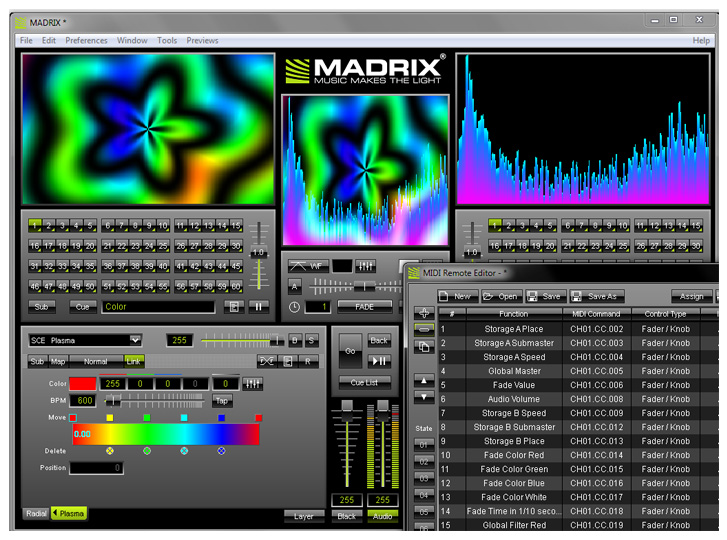Pause the left storage effect
This screenshot has width=727, height=540.
point(258,306)
